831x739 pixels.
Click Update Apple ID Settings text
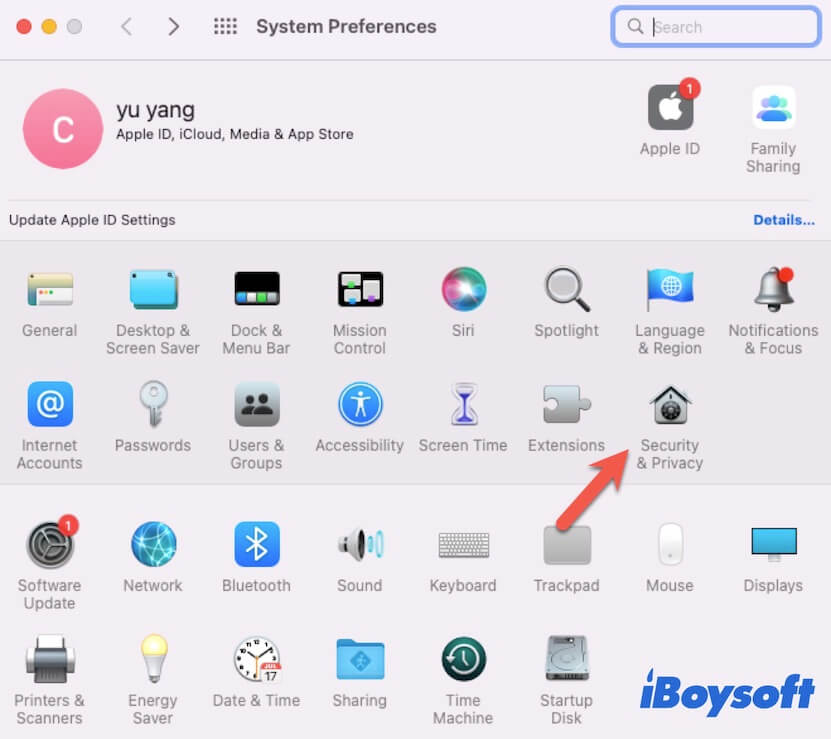[x=92, y=219]
